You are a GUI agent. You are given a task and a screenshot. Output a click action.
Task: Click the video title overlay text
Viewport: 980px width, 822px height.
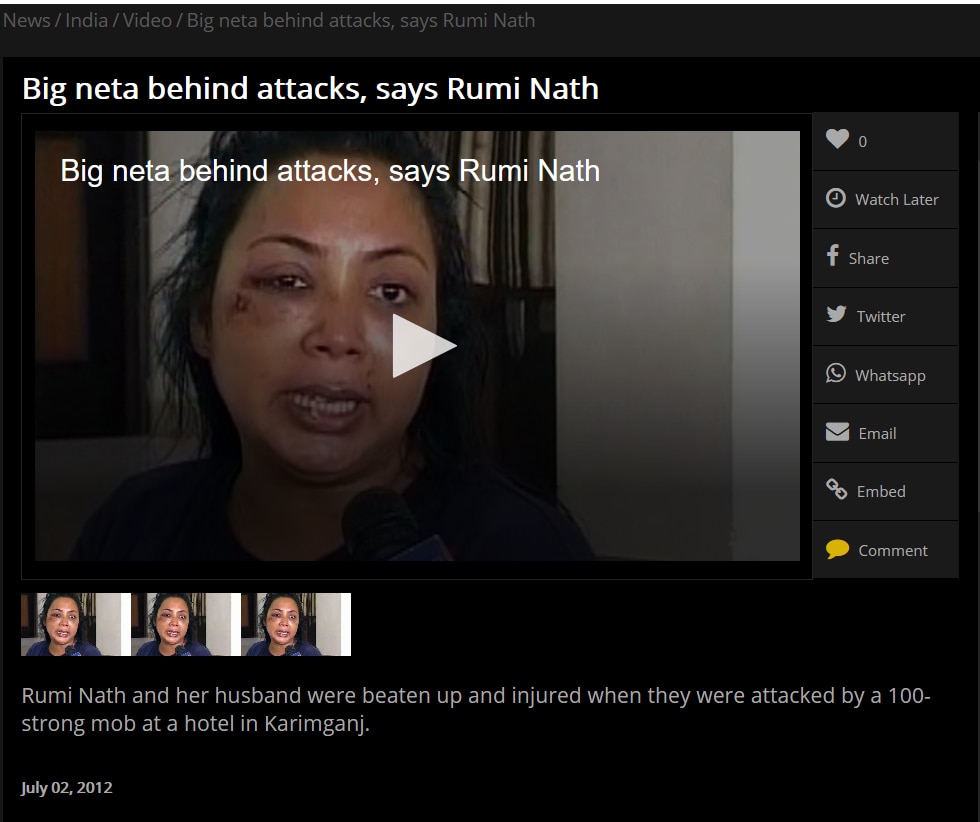(330, 171)
